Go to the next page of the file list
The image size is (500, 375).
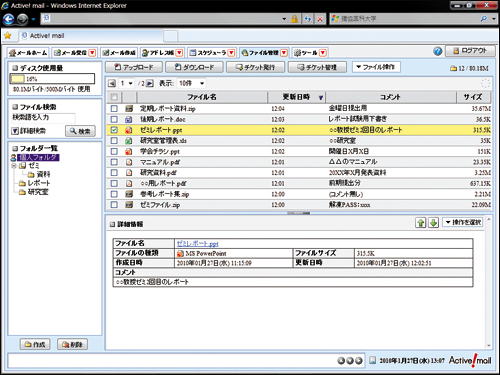(150, 83)
